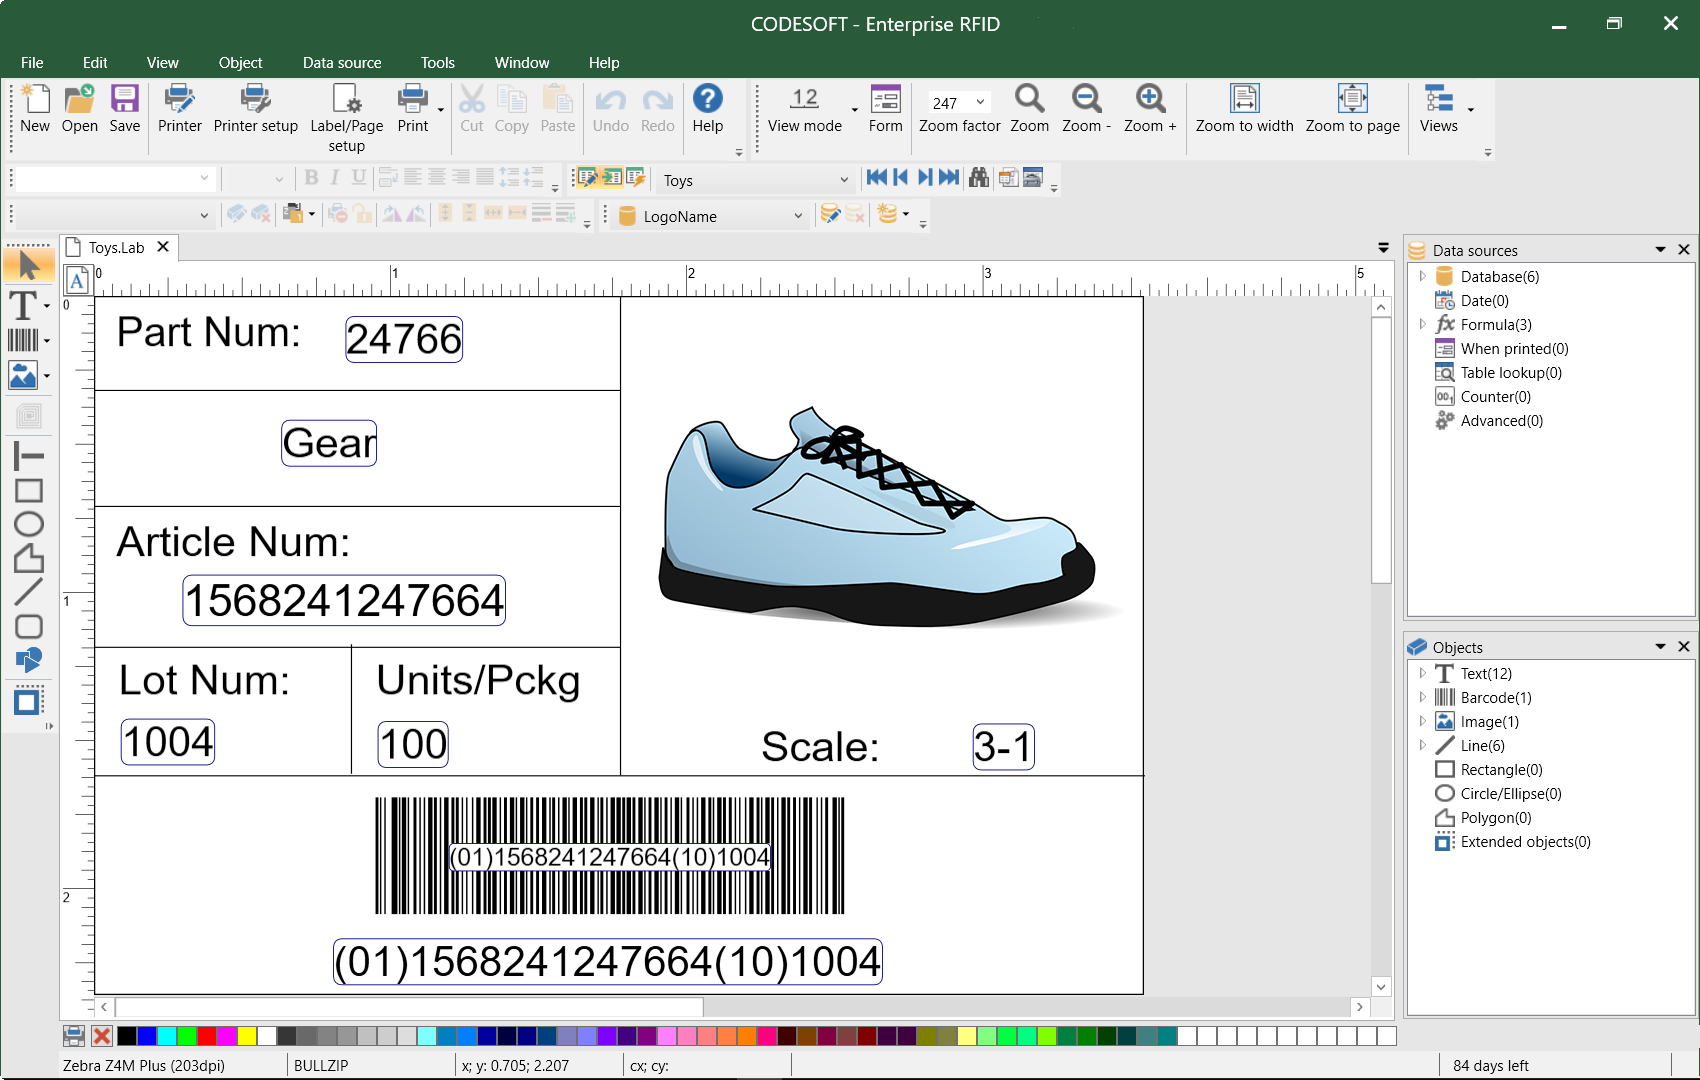Expand the Database(6) data source
This screenshot has width=1700, height=1080.
[x=1424, y=276]
